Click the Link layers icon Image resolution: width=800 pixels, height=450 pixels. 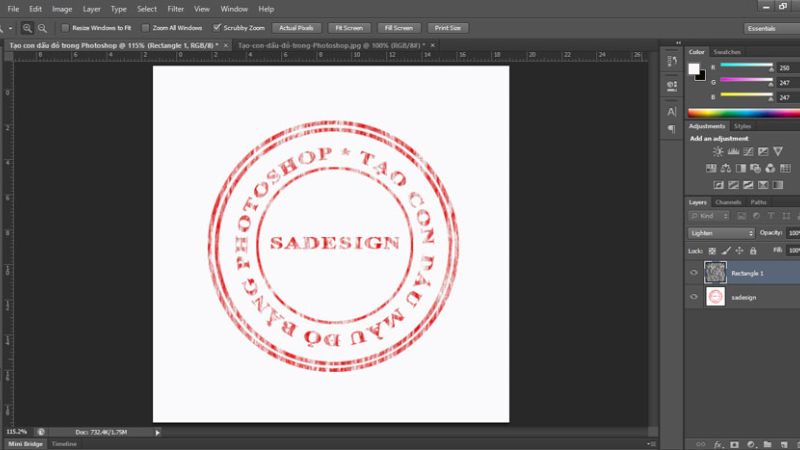point(701,445)
